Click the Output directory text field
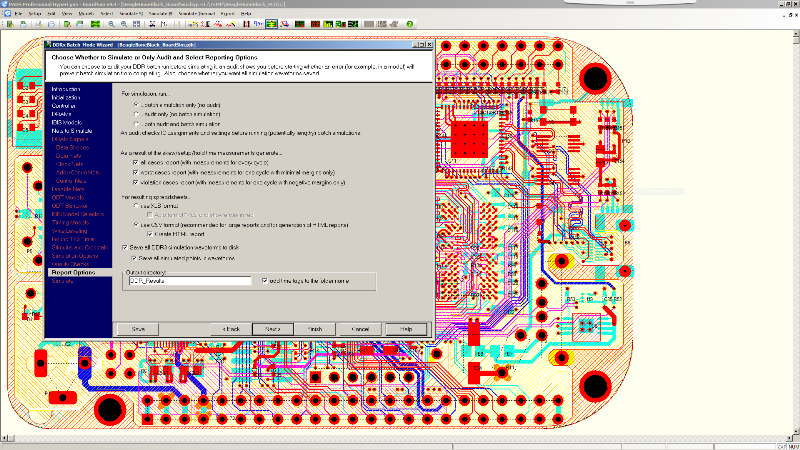This screenshot has width=800, height=450. 190,281
